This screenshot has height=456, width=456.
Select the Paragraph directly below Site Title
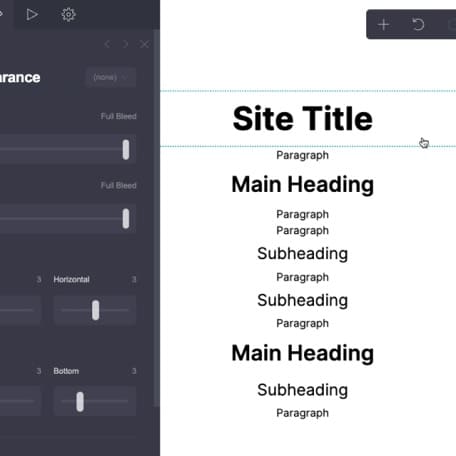[302, 155]
